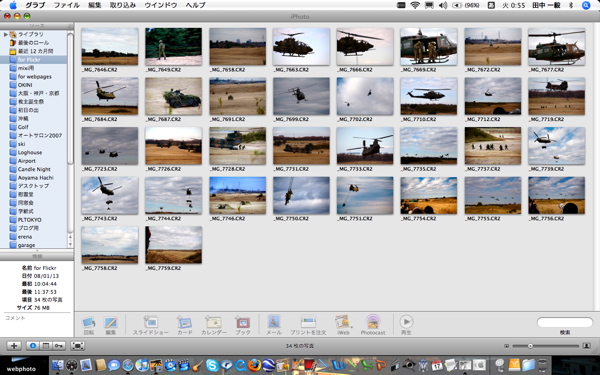Select thumbnail _MG_7663.CR2 helicopter photo
The height and width of the screenshot is (375, 600).
click(301, 46)
